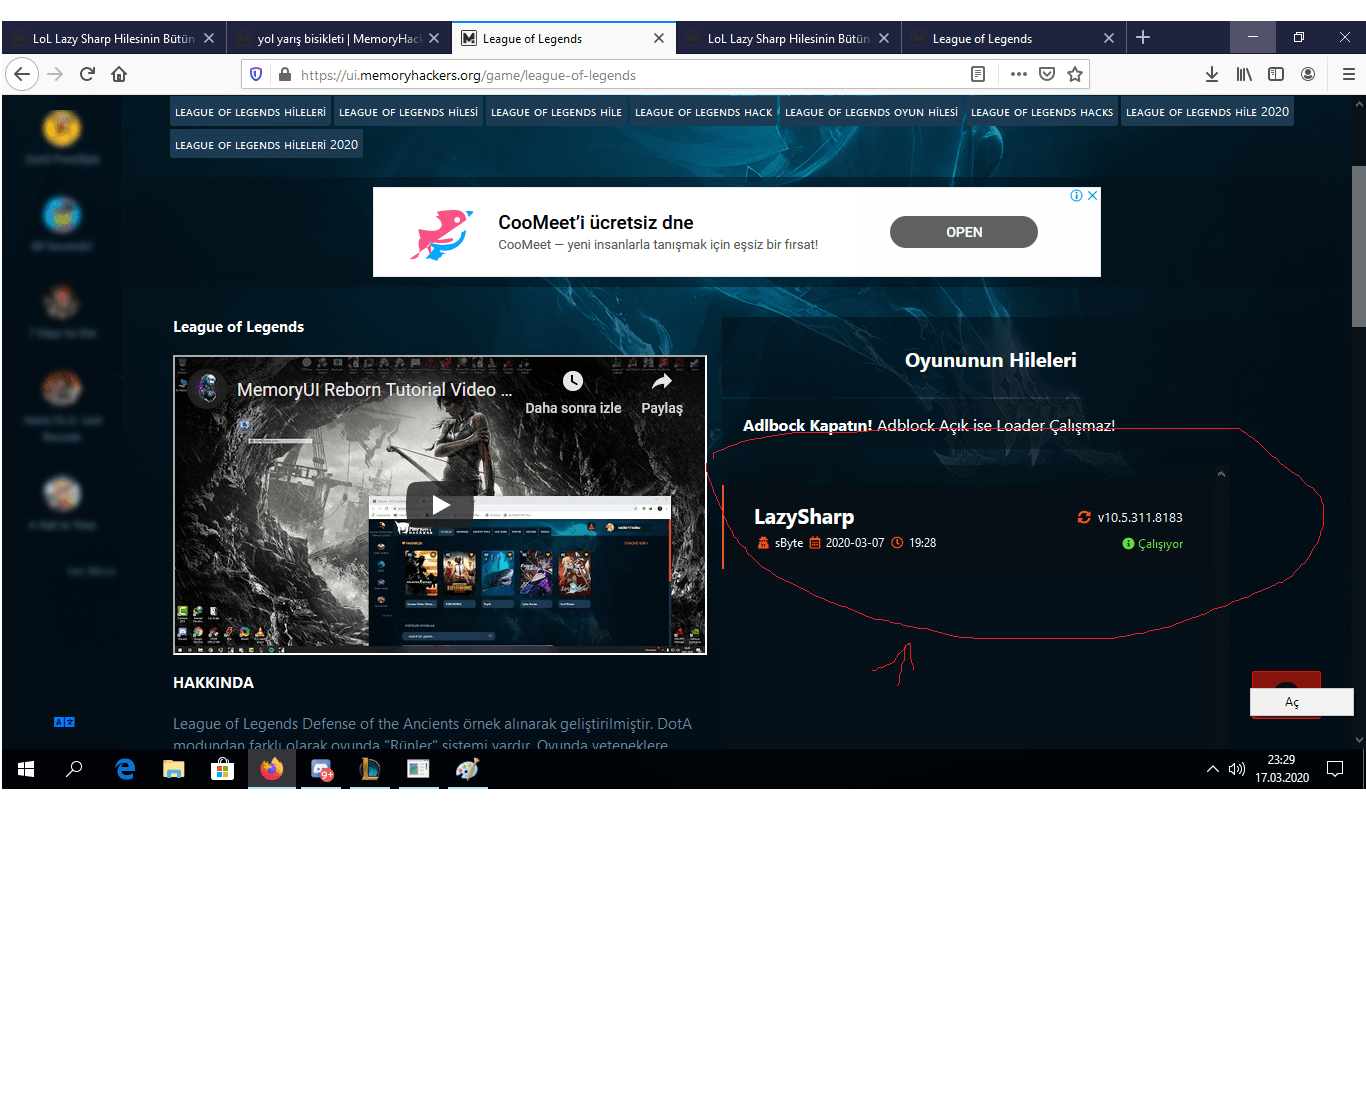This screenshot has height=1108, width=1366.
Task: Open Firefox account icon
Action: click(1308, 74)
